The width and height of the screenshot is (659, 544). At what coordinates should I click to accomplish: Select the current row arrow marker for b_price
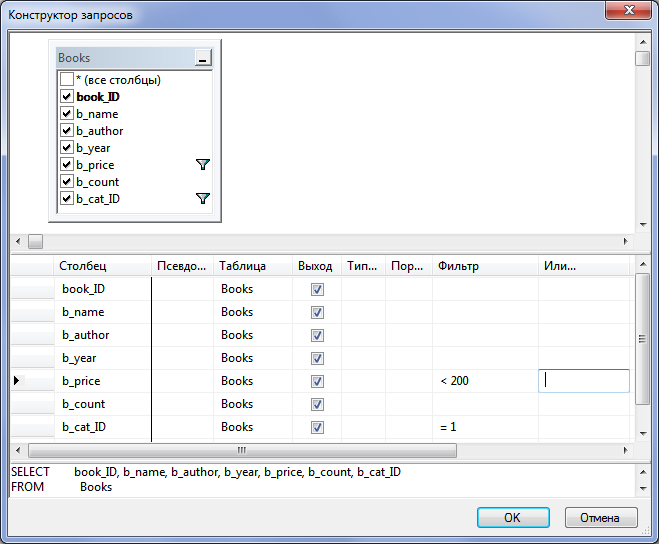tap(17, 381)
